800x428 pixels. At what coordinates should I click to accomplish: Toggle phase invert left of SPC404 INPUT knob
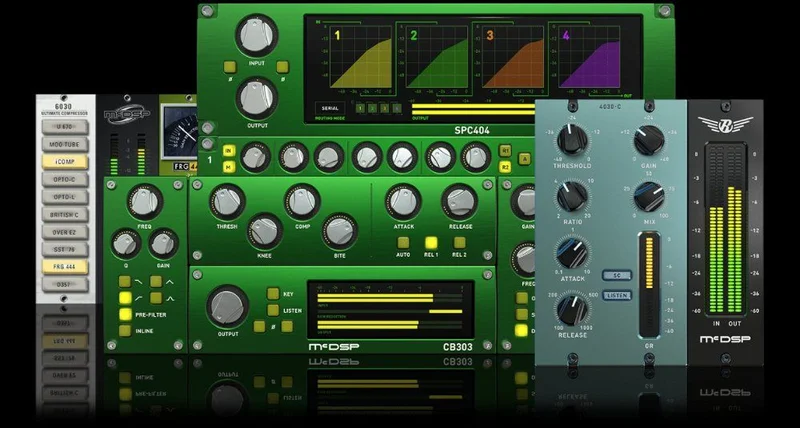(230, 67)
